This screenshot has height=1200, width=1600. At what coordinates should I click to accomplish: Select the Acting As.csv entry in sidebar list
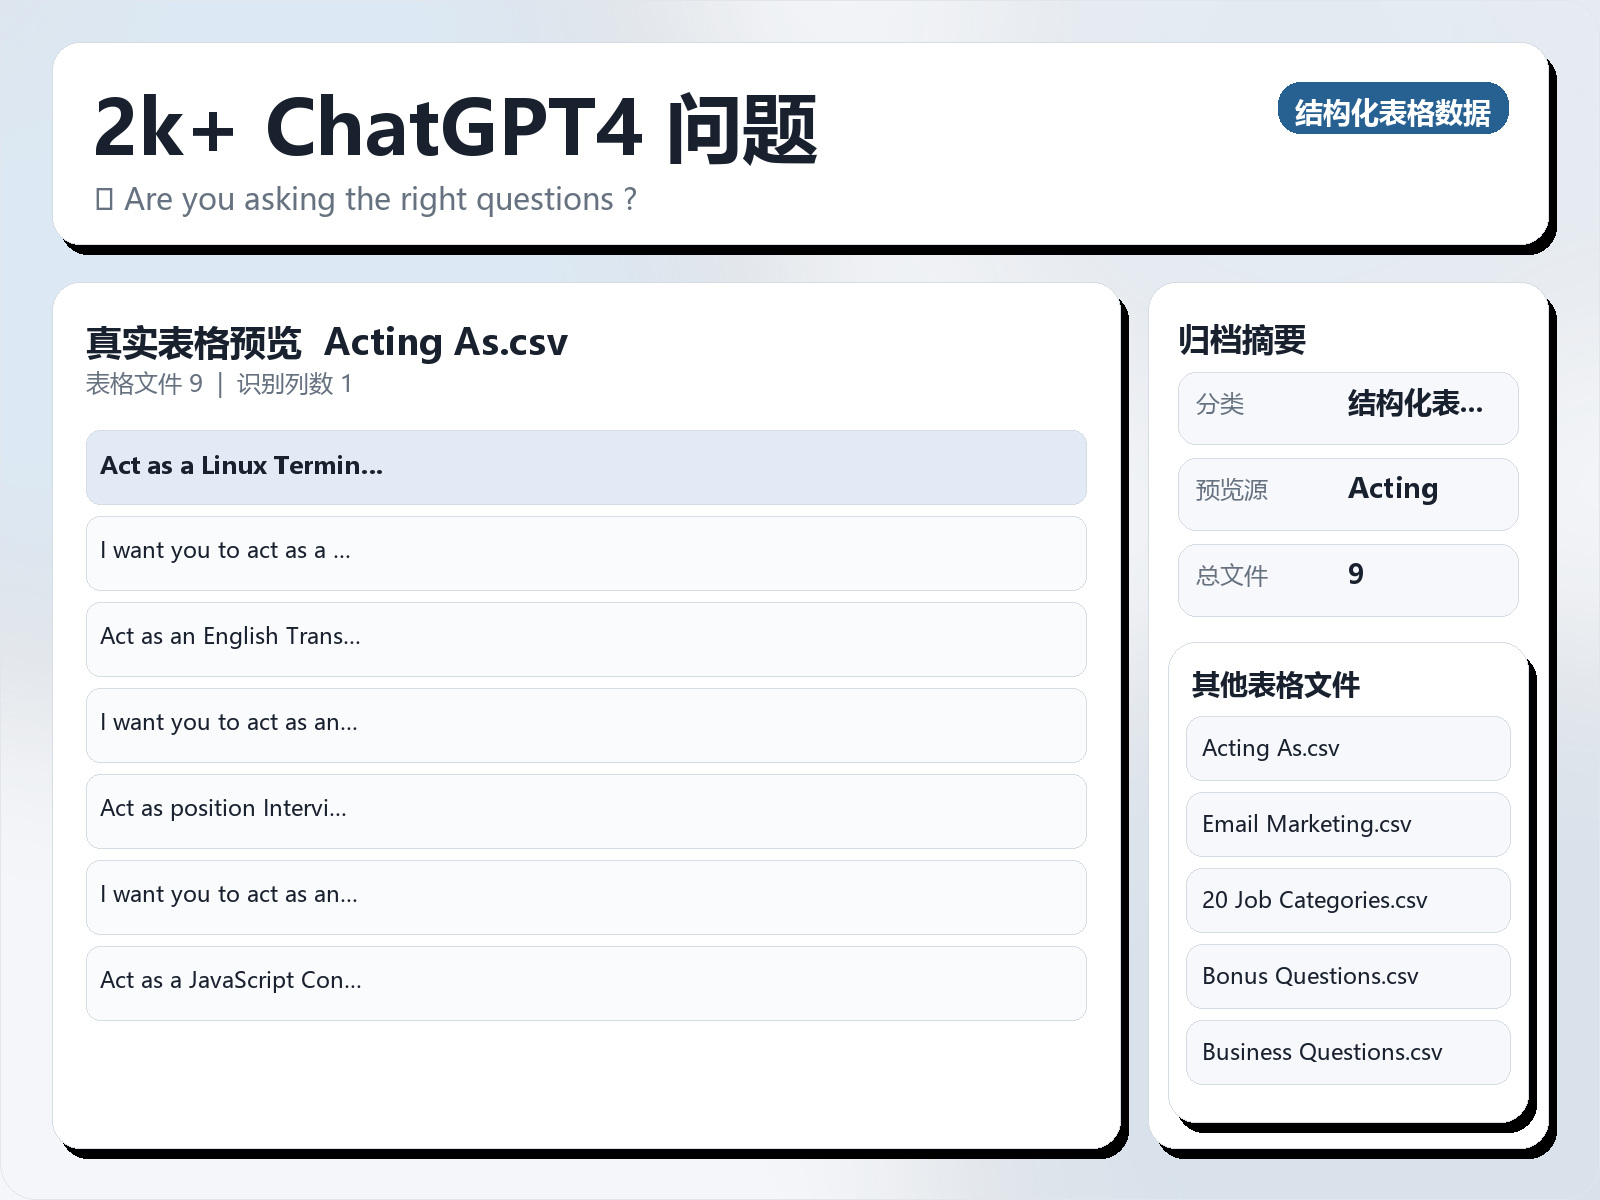tap(1347, 748)
